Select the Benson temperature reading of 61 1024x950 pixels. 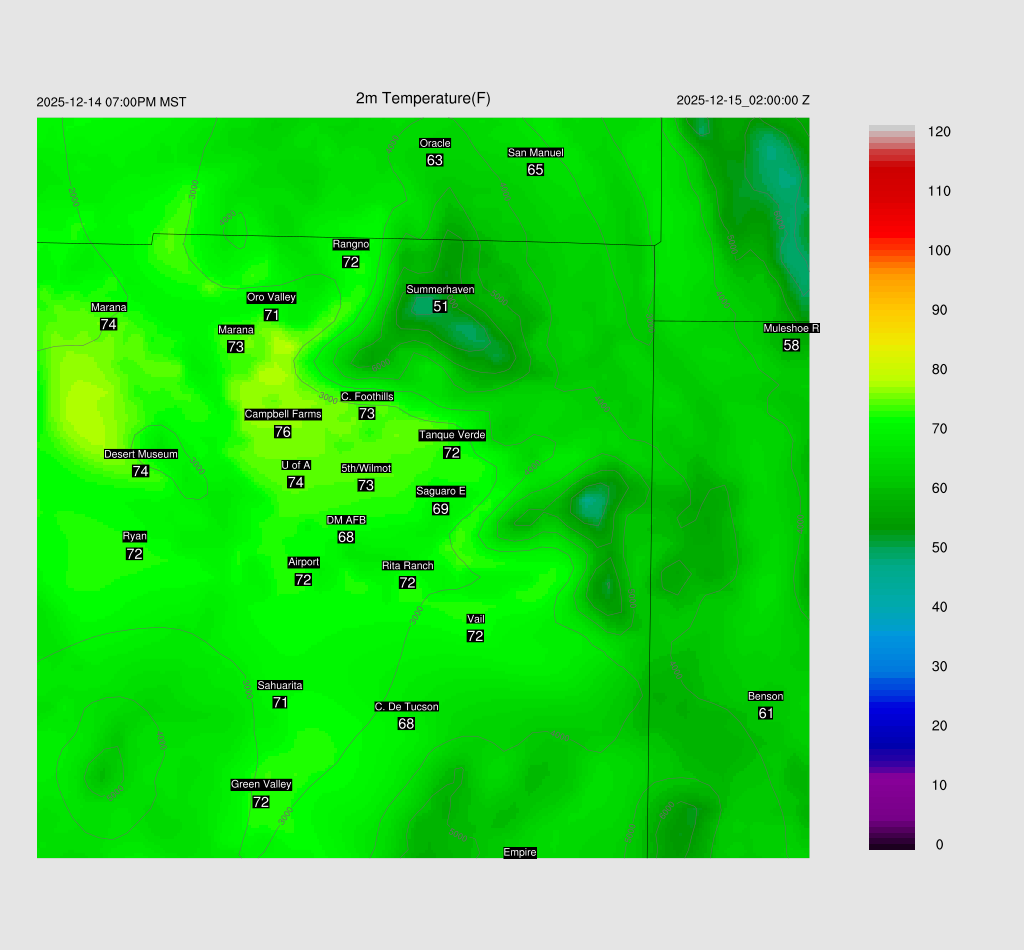(x=766, y=713)
